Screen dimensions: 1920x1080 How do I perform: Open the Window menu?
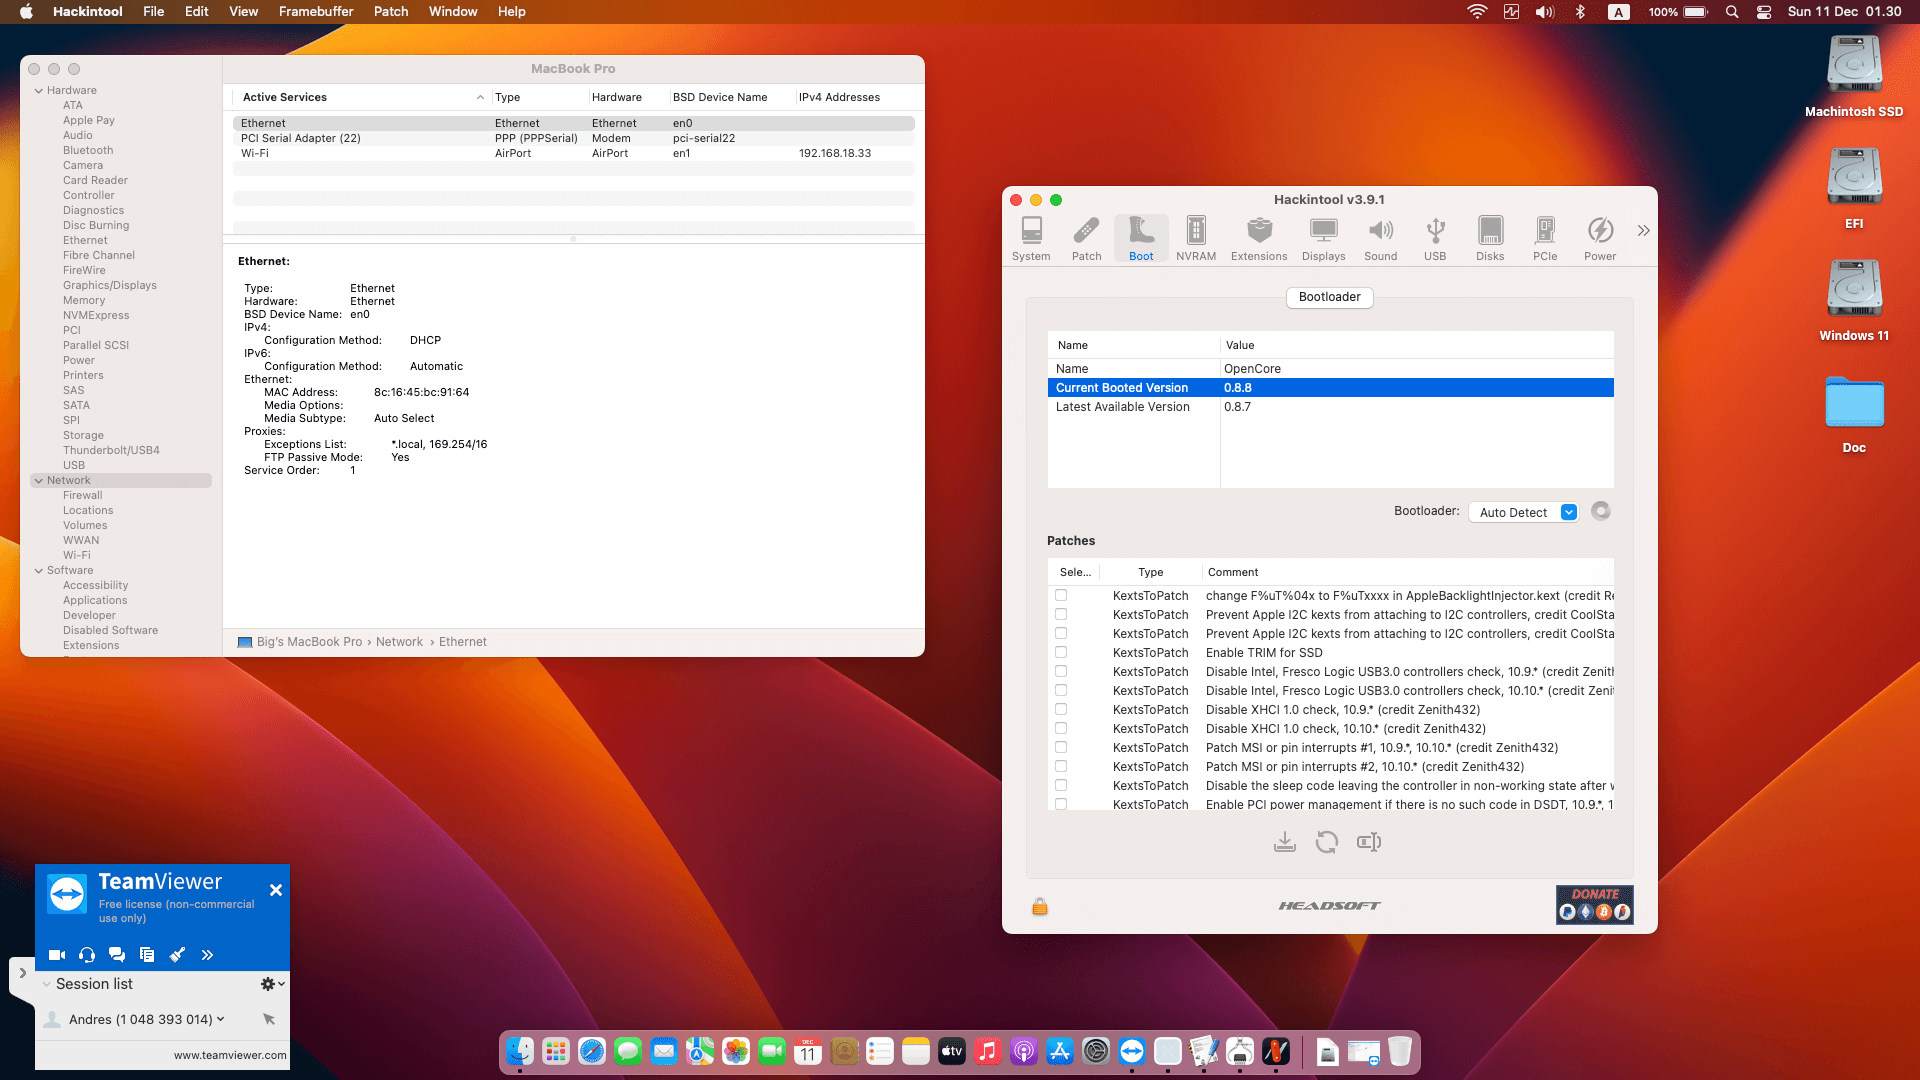pyautogui.click(x=453, y=11)
